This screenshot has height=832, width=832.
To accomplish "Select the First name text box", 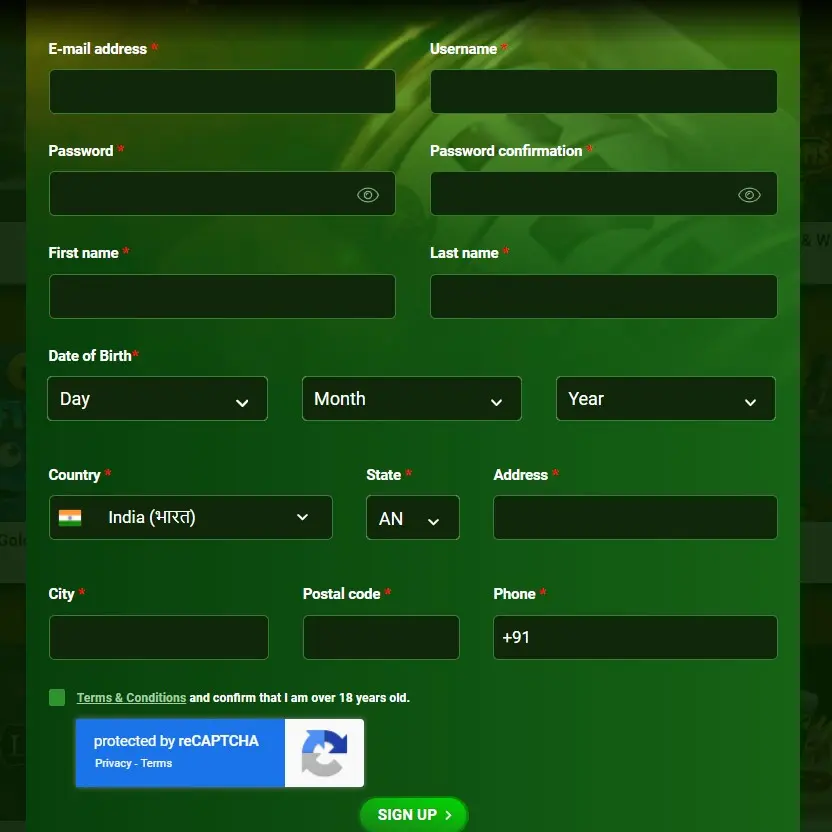I will coord(221,297).
